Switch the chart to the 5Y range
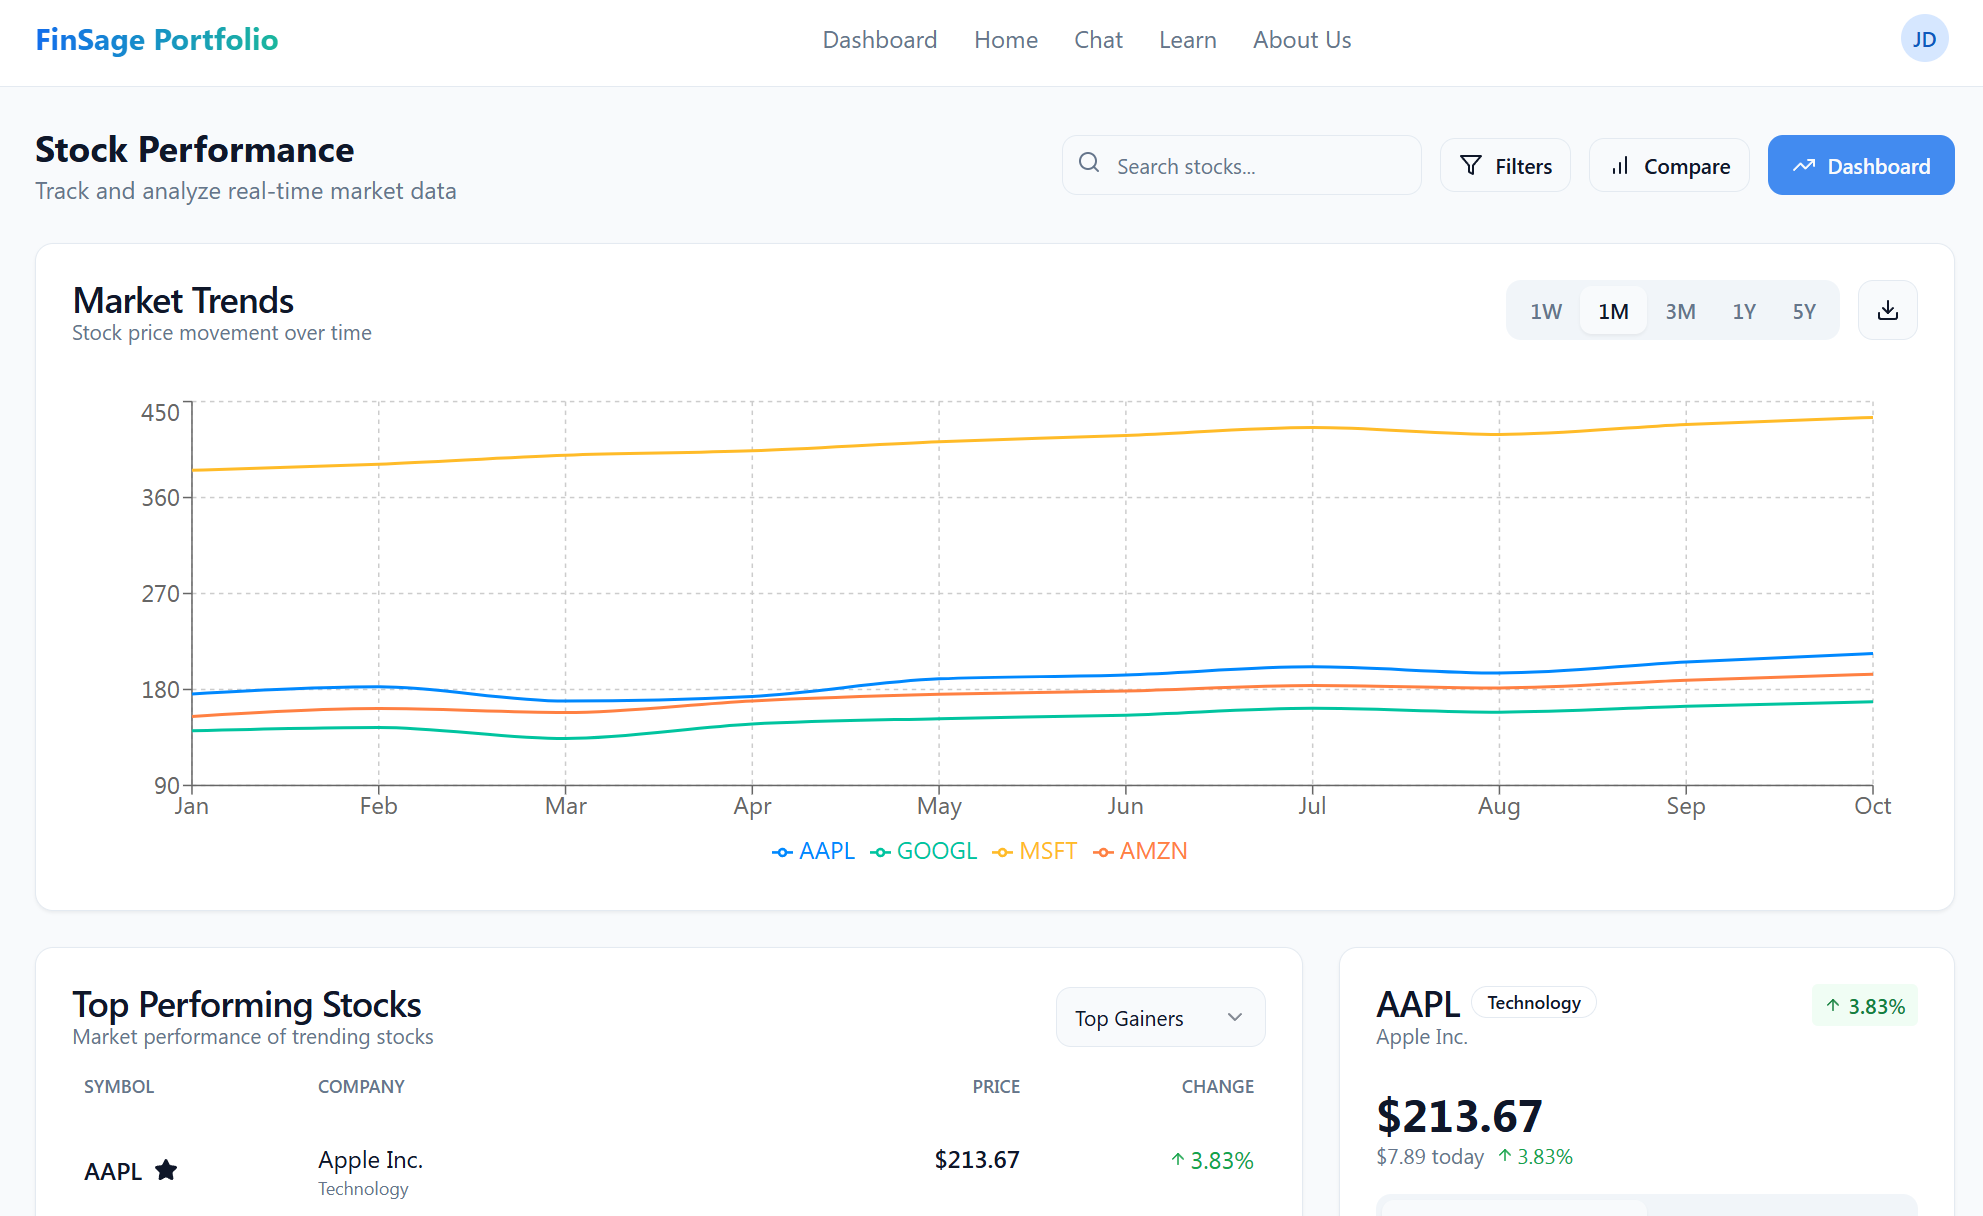1983x1216 pixels. click(x=1803, y=312)
